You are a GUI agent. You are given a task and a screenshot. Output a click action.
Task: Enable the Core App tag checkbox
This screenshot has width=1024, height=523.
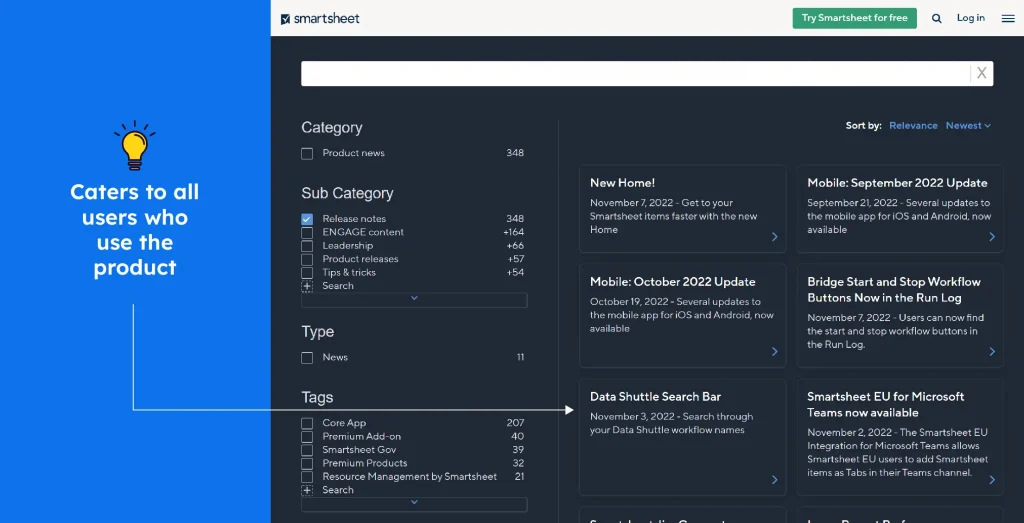point(307,423)
